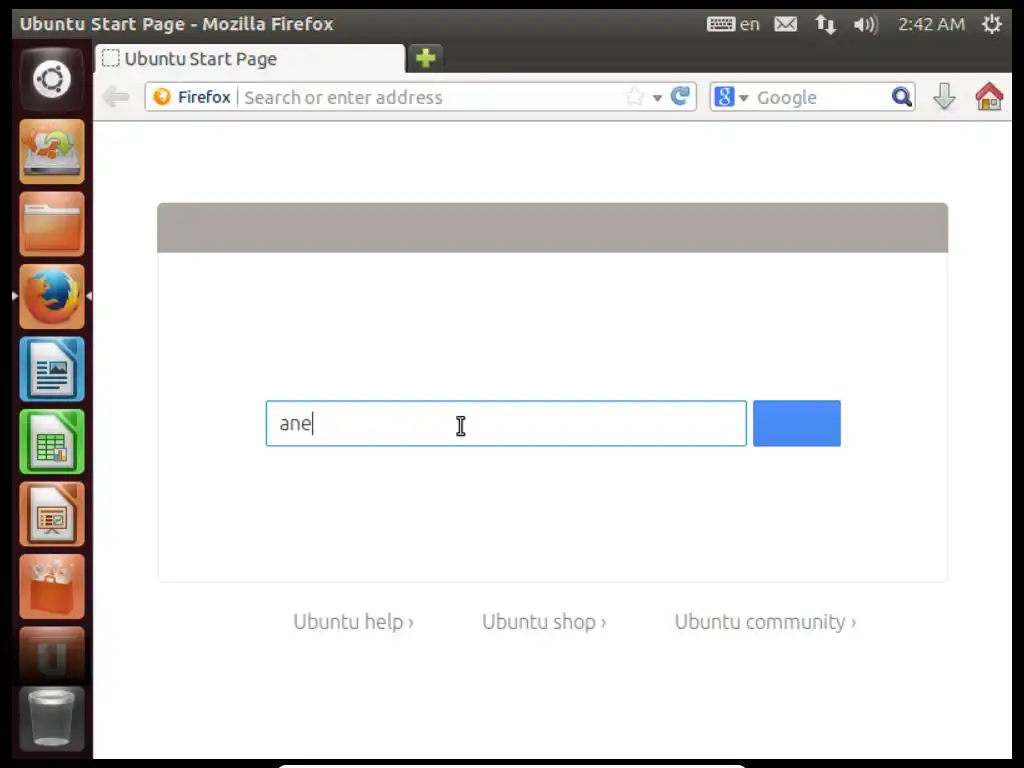Click the keyboard layout indicator
The height and width of the screenshot is (768, 1024).
click(733, 24)
